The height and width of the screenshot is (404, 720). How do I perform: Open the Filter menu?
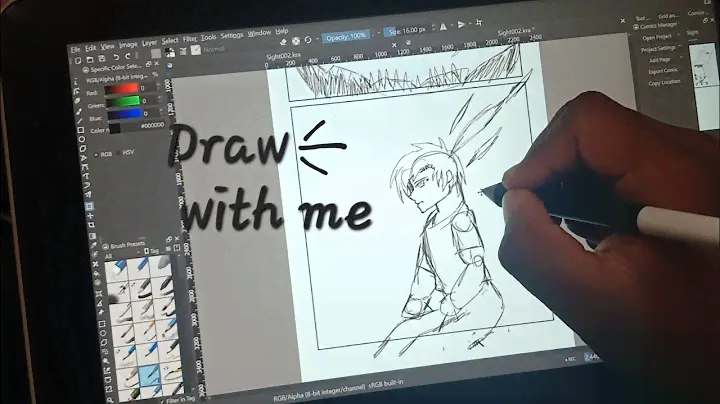(x=189, y=38)
